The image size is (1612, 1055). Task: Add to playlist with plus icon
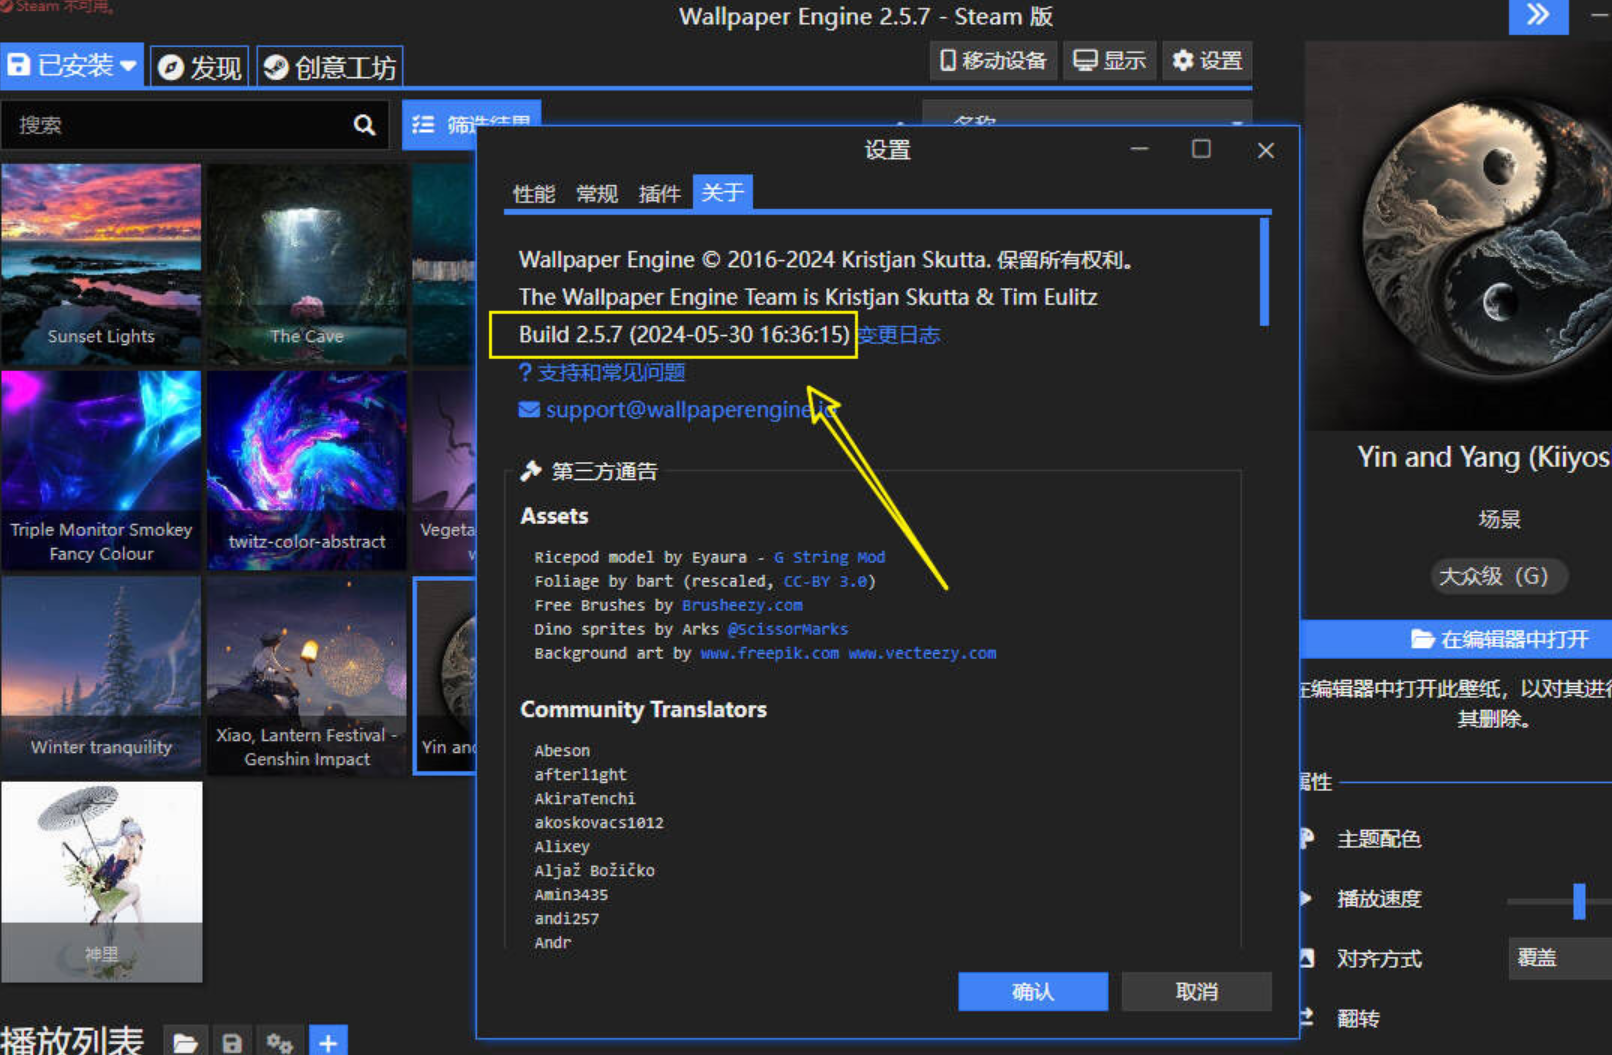tap(328, 1042)
